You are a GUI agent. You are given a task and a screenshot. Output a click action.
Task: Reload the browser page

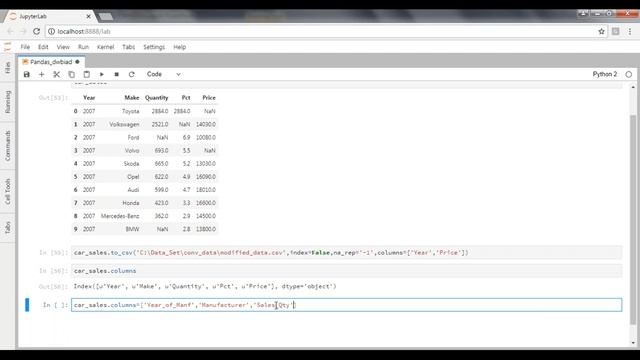(36, 31)
